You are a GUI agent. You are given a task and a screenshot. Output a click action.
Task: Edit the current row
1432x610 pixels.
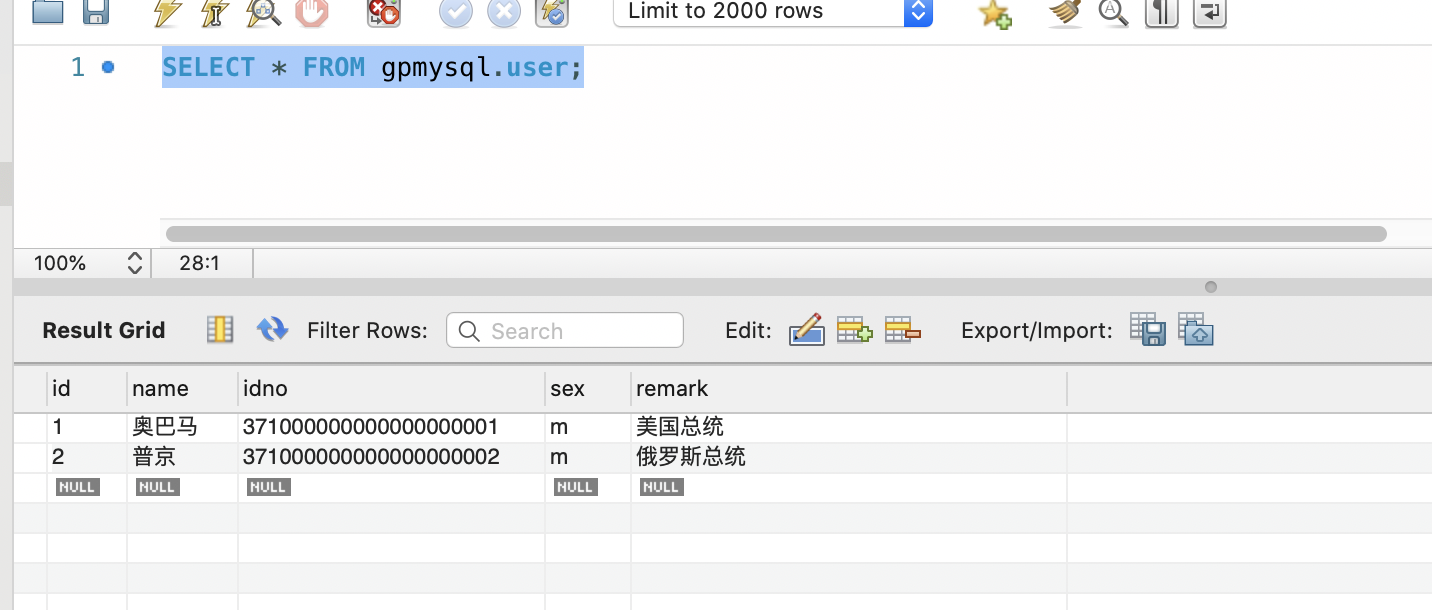(x=806, y=330)
